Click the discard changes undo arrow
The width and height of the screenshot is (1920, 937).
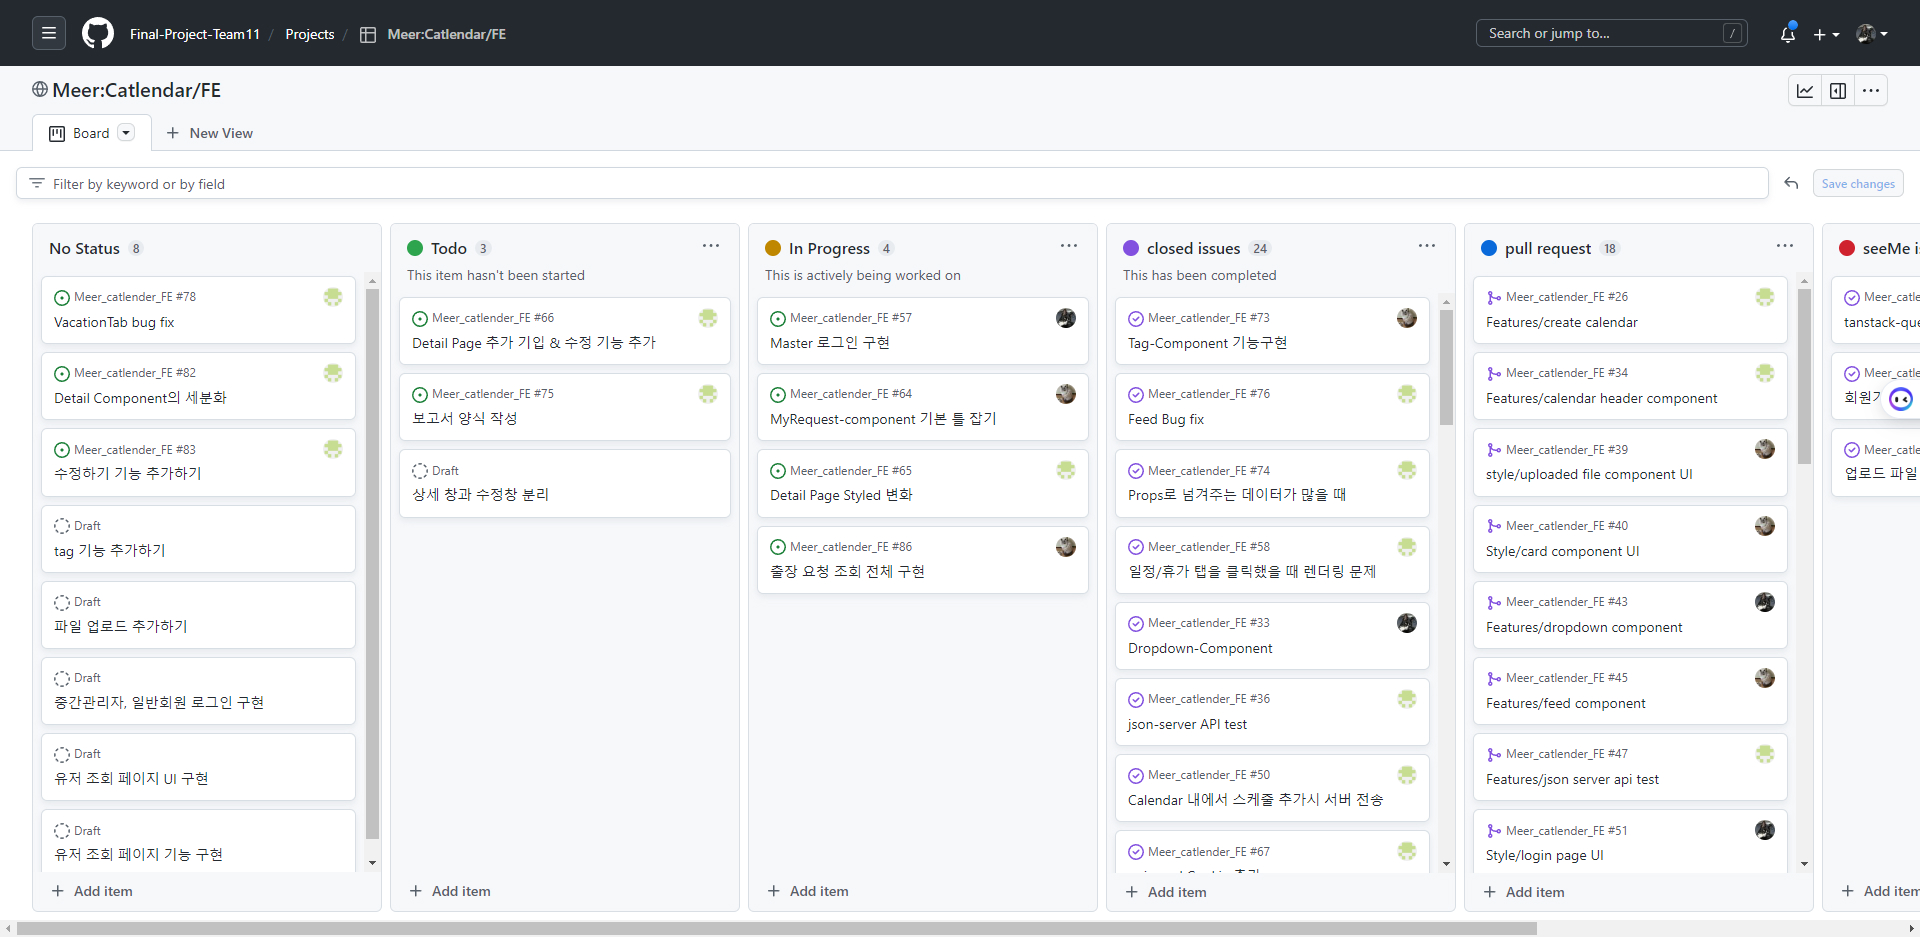pyautogui.click(x=1791, y=184)
